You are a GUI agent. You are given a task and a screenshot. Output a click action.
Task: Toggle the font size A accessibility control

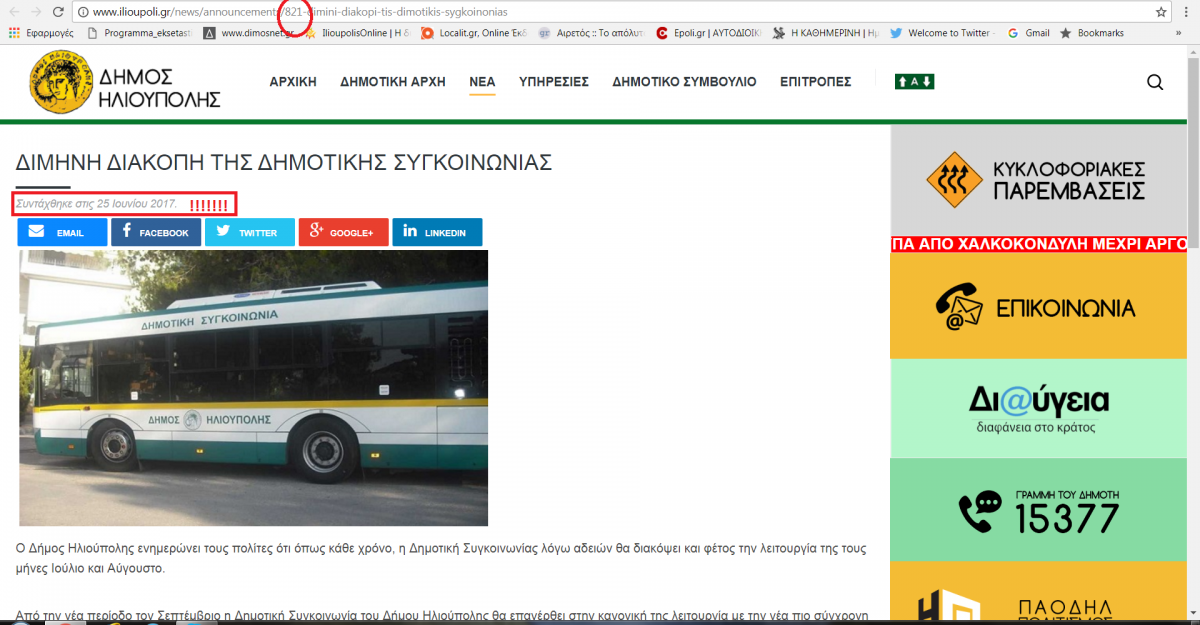[x=914, y=82]
